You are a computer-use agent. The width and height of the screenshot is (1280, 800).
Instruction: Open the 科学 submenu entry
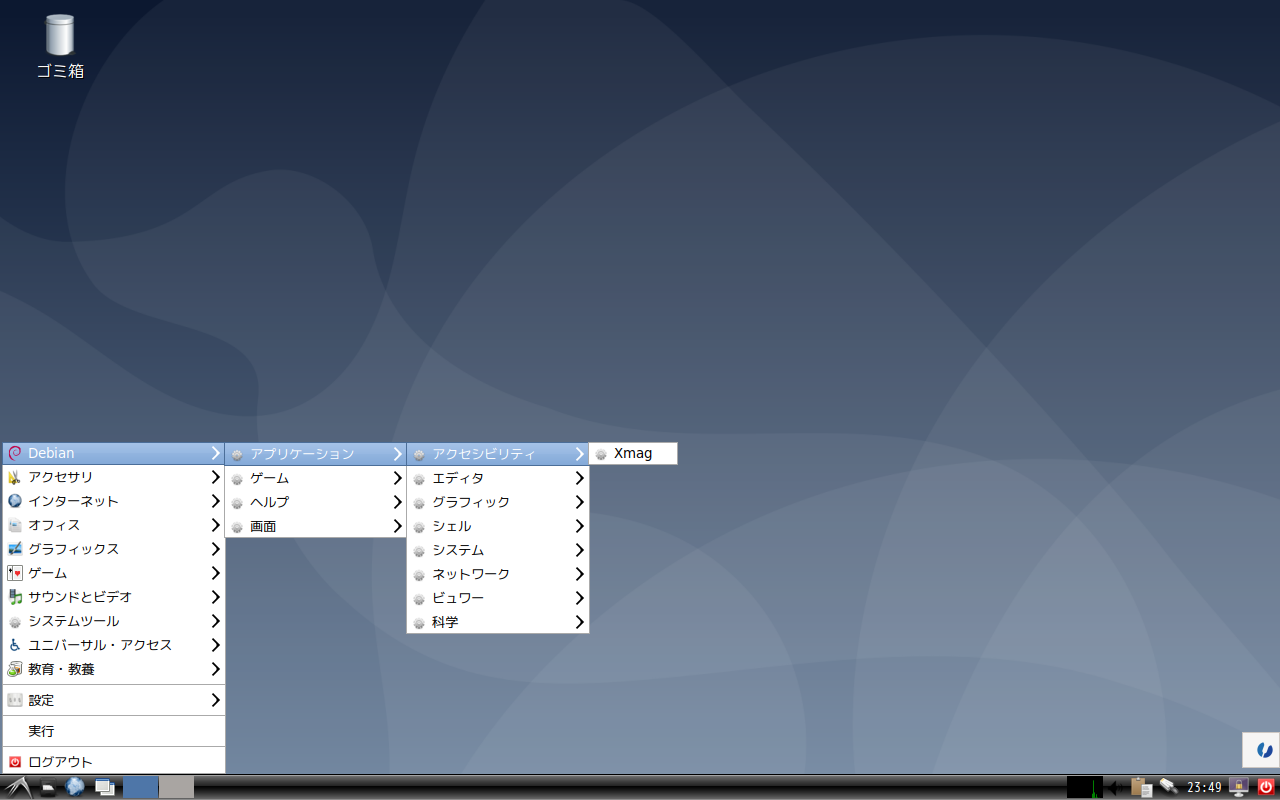(x=498, y=623)
